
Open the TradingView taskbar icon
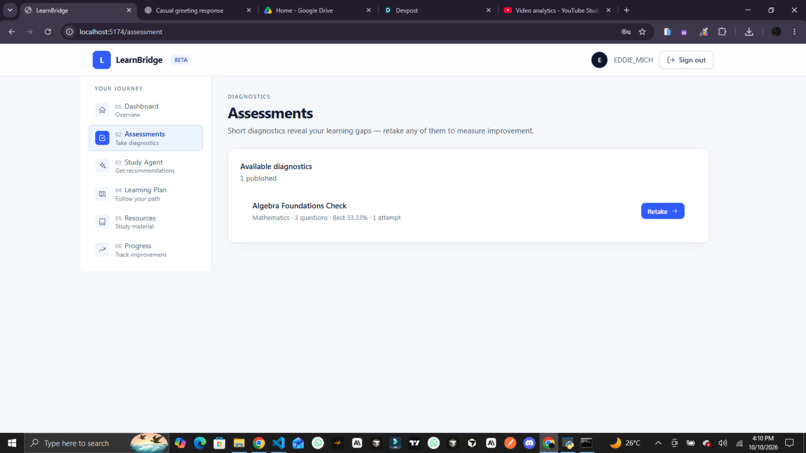pos(414,443)
